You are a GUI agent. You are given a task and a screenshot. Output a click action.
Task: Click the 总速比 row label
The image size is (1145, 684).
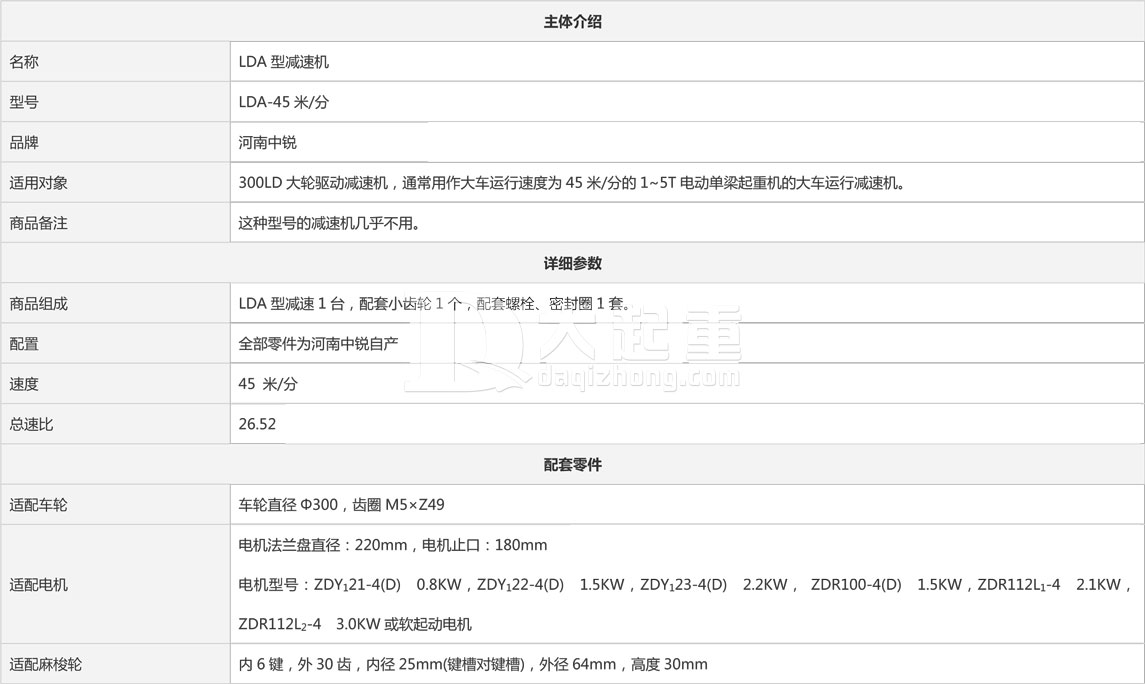tap(31, 424)
